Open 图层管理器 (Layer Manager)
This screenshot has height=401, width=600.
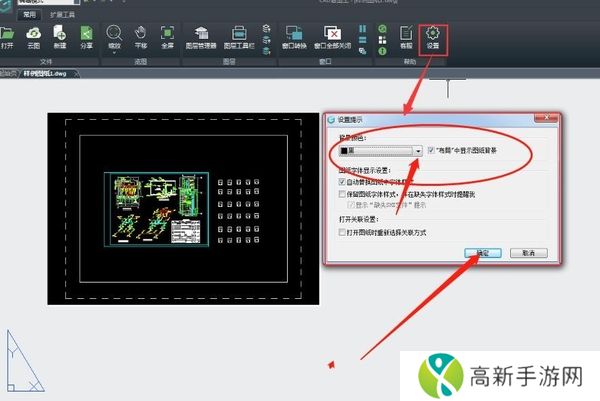tap(205, 36)
